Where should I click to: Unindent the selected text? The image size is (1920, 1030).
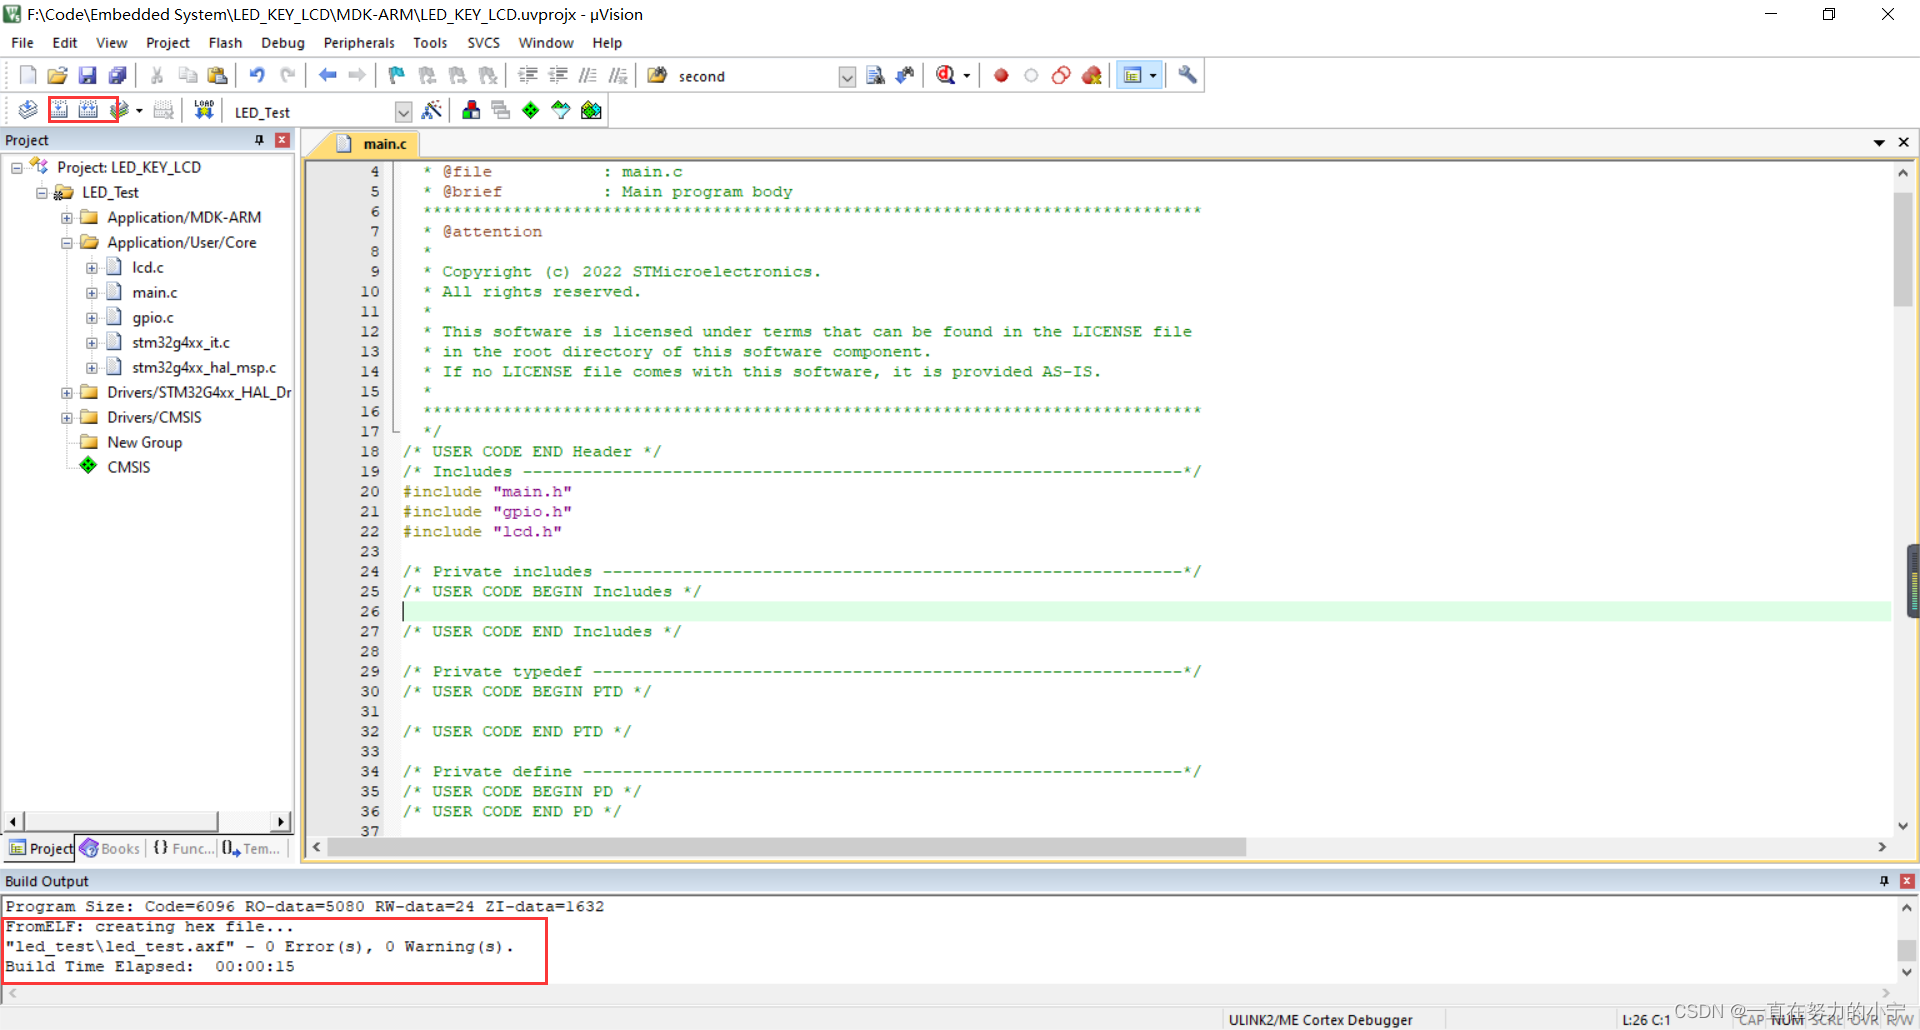coord(558,75)
